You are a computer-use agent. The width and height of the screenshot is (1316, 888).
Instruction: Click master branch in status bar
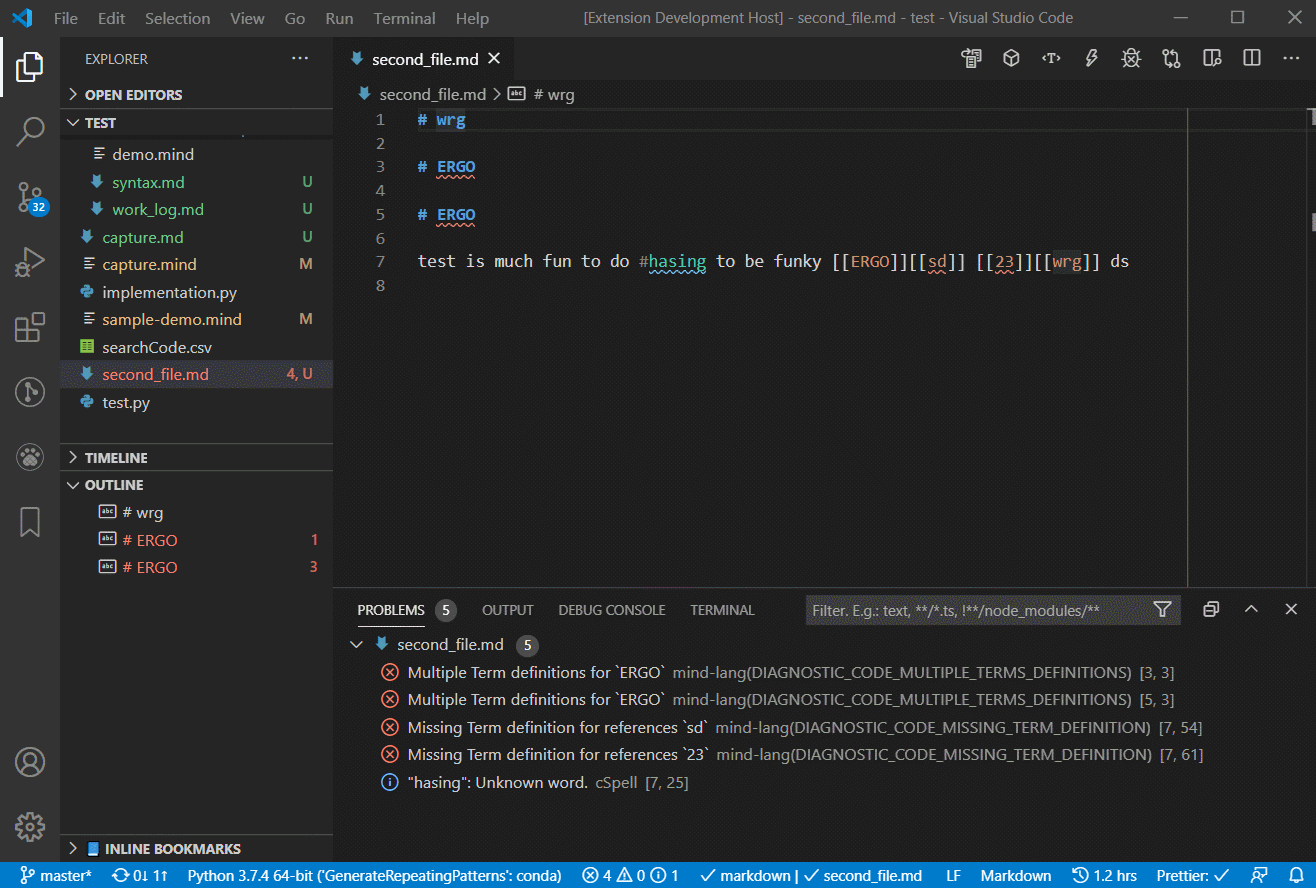56,876
